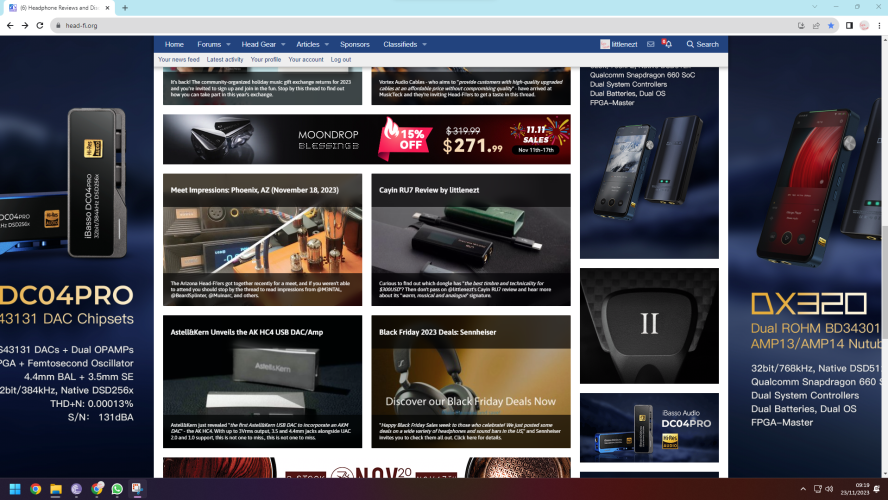Open alerts bell with red badge
Screen dimensions: 888x500
[x=667, y=44]
